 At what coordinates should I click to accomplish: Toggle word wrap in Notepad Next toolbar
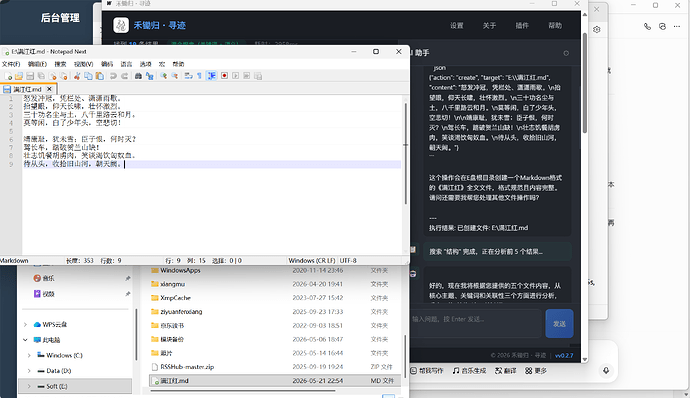188,76
